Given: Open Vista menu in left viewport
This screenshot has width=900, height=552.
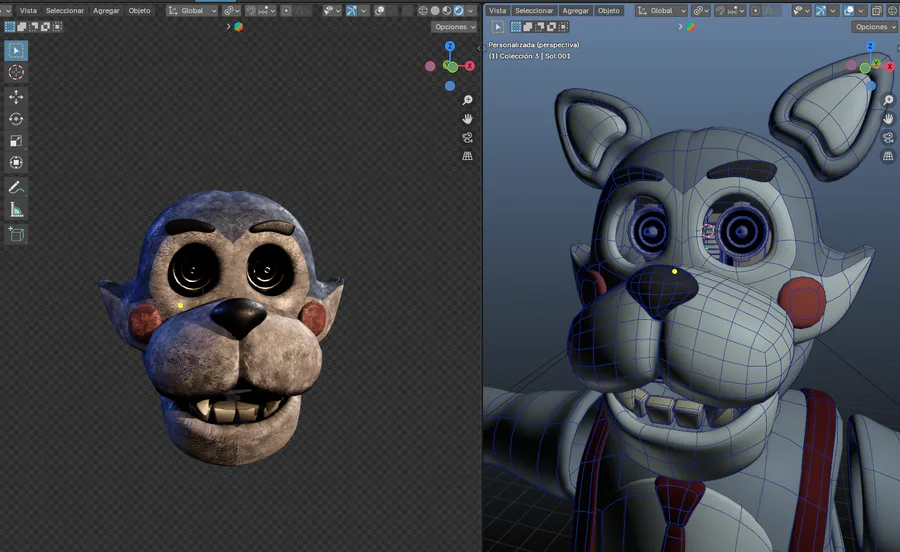Looking at the screenshot, I should 28,10.
